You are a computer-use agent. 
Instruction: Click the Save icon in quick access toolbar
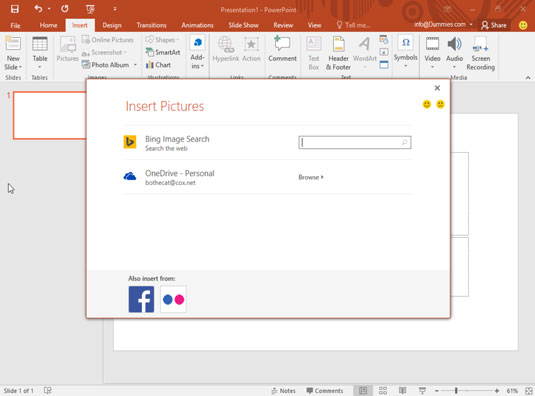pos(15,9)
